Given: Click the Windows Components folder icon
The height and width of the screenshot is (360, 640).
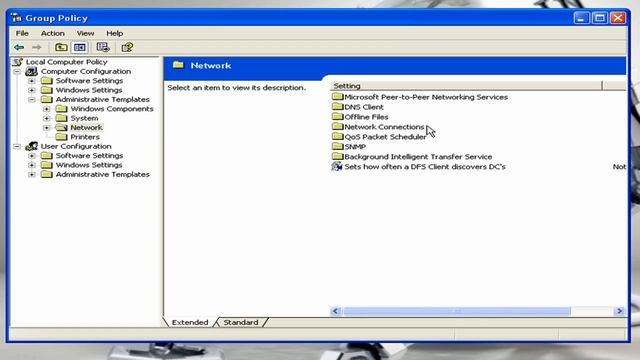Looking at the screenshot, I should (x=61, y=109).
